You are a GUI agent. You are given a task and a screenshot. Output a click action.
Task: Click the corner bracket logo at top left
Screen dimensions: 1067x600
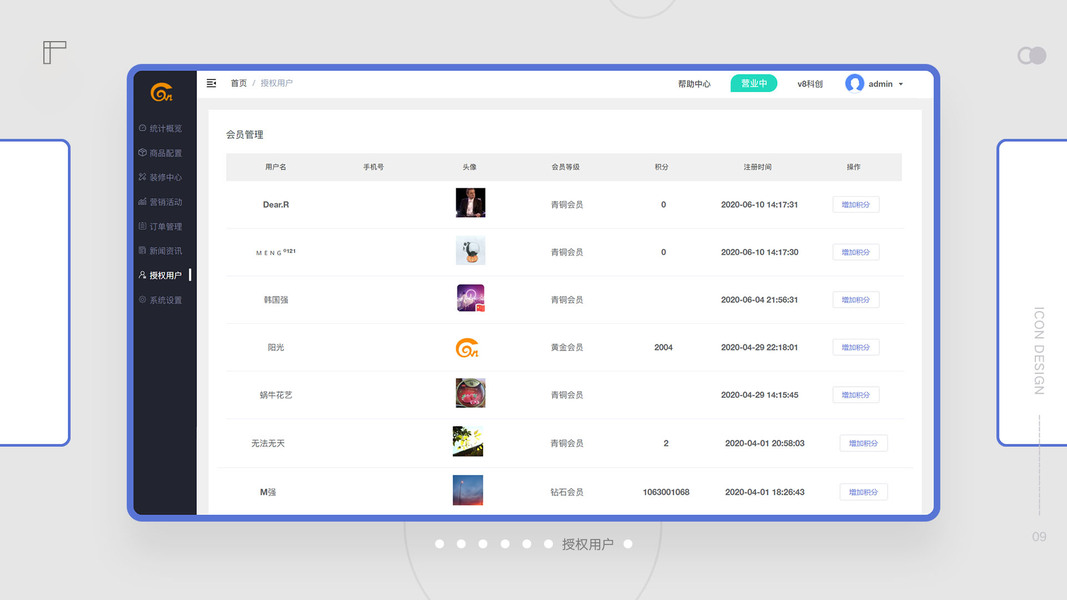click(54, 52)
